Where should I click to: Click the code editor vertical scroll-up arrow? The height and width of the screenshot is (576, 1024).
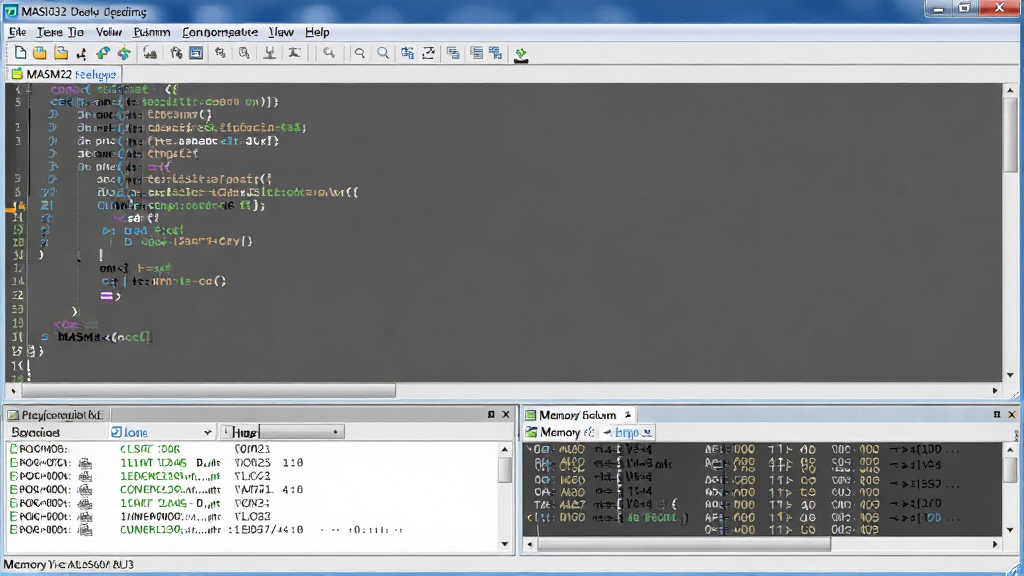click(1010, 90)
